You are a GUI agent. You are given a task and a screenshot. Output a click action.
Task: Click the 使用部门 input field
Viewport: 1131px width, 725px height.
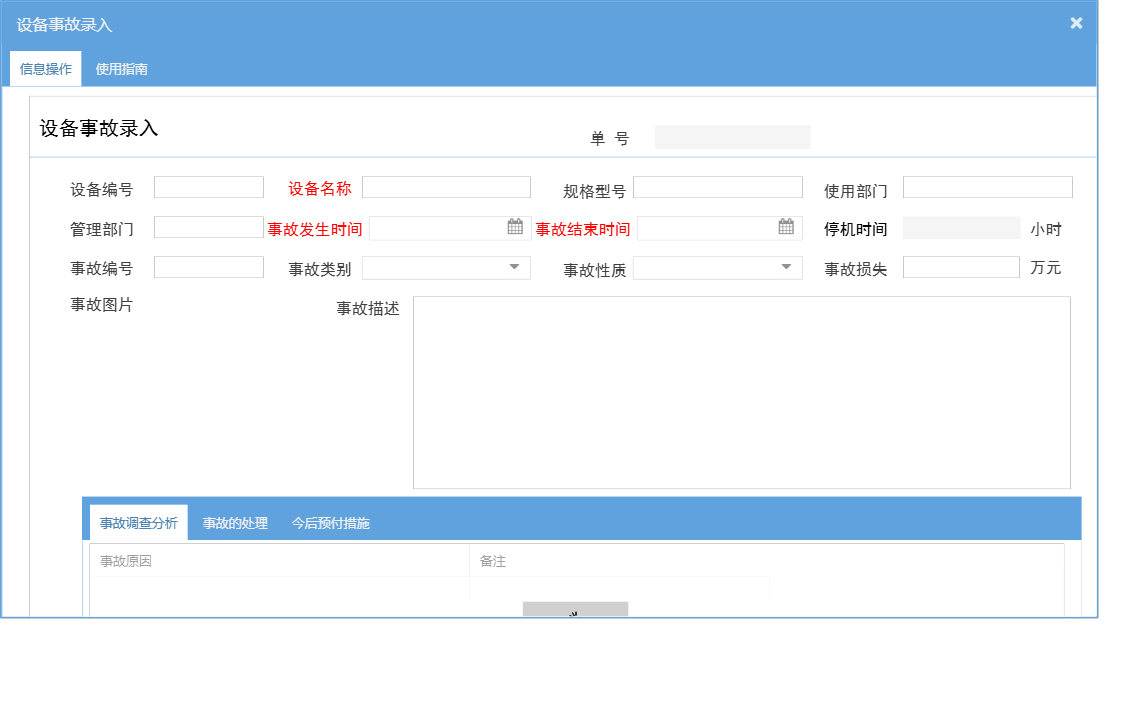pos(987,187)
